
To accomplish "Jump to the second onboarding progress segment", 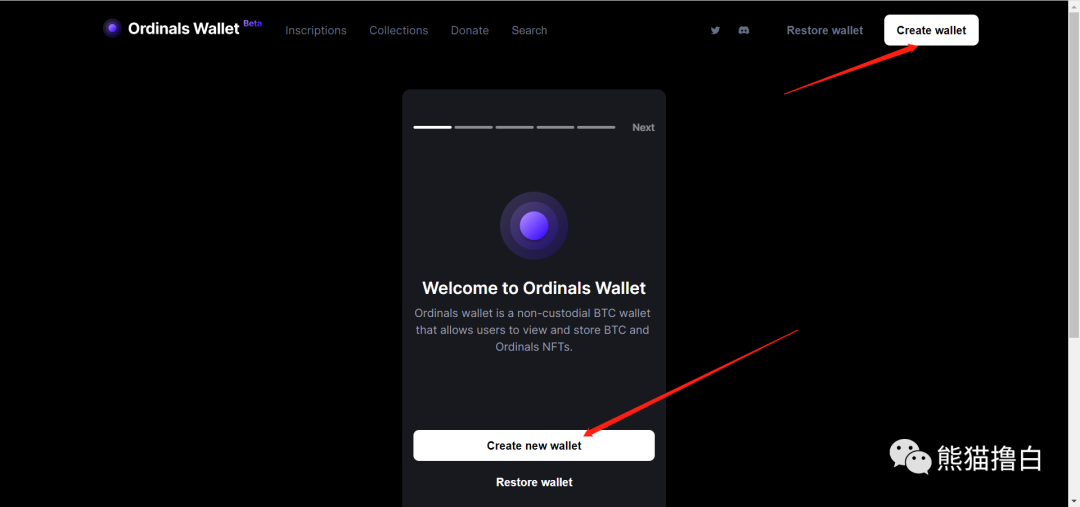I will pos(474,127).
